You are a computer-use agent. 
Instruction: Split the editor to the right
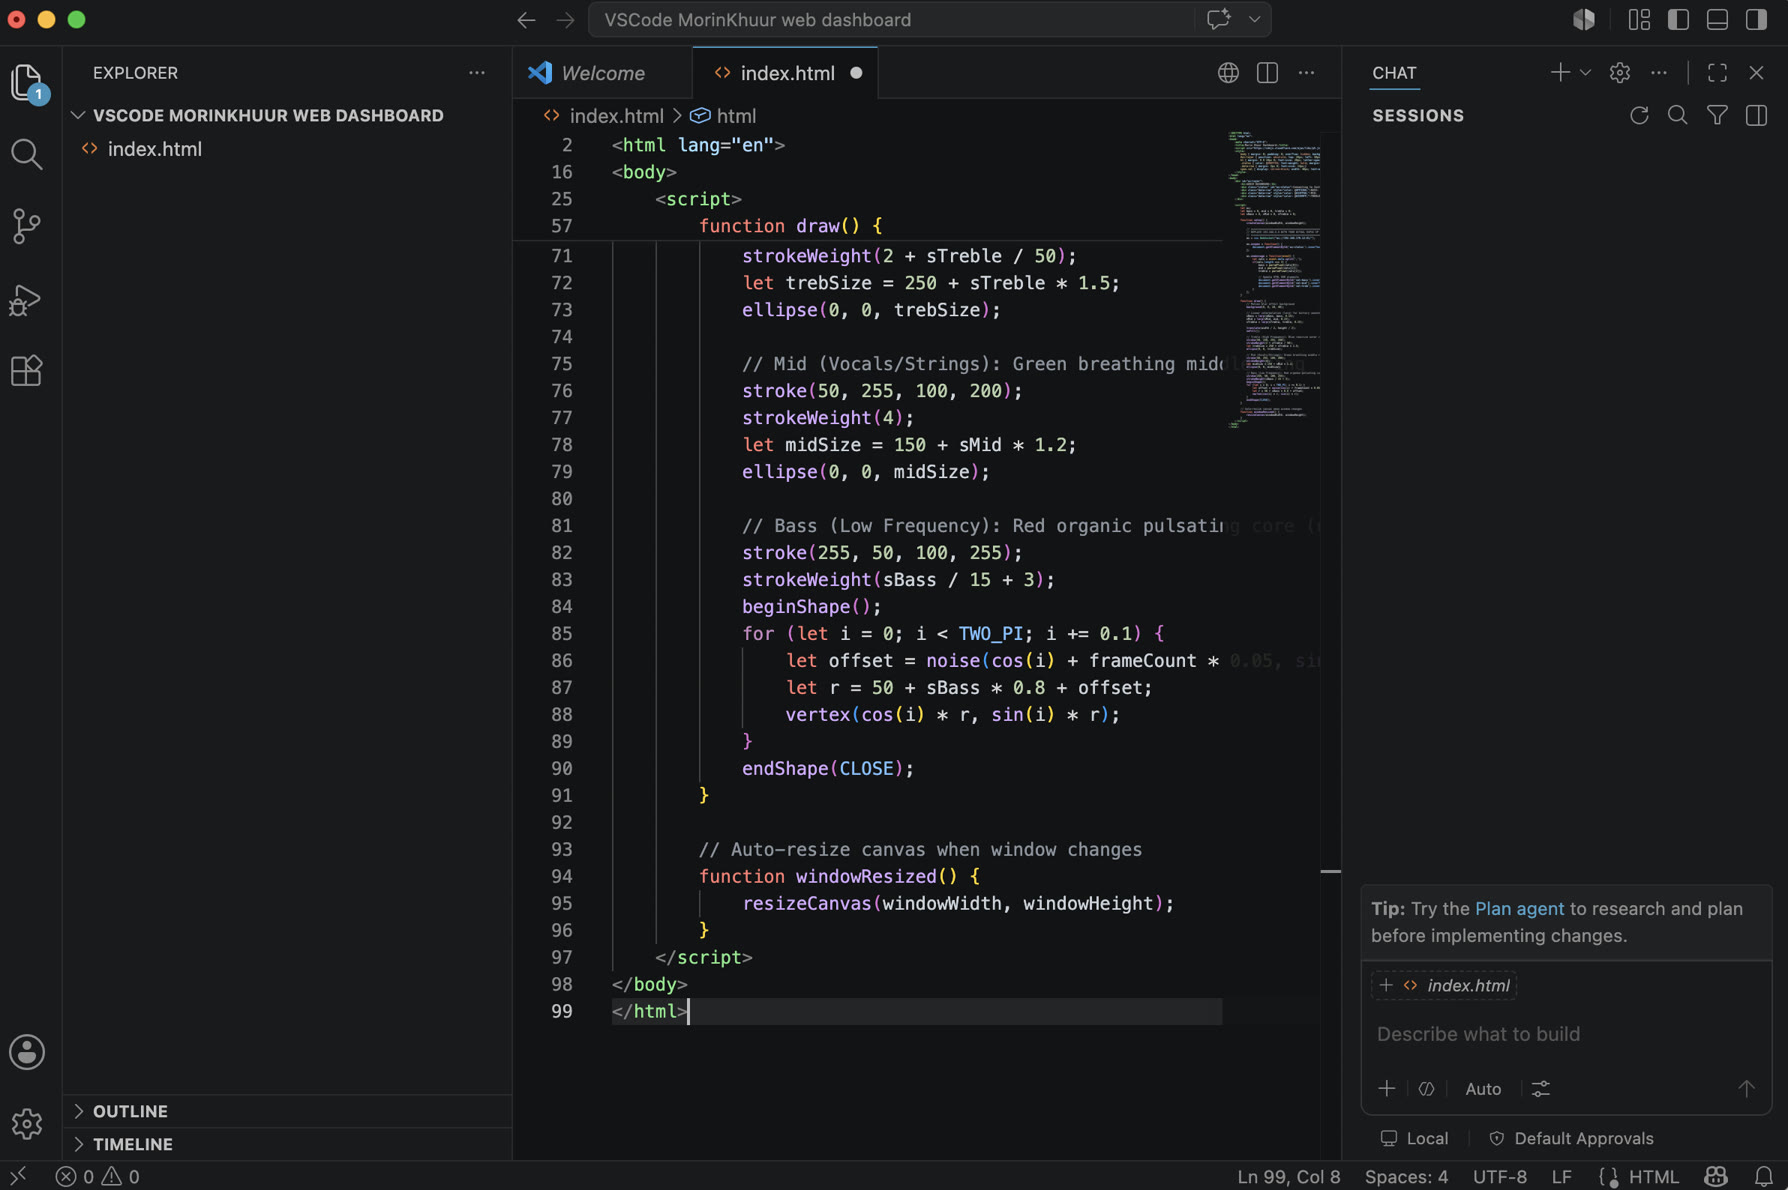(1267, 73)
